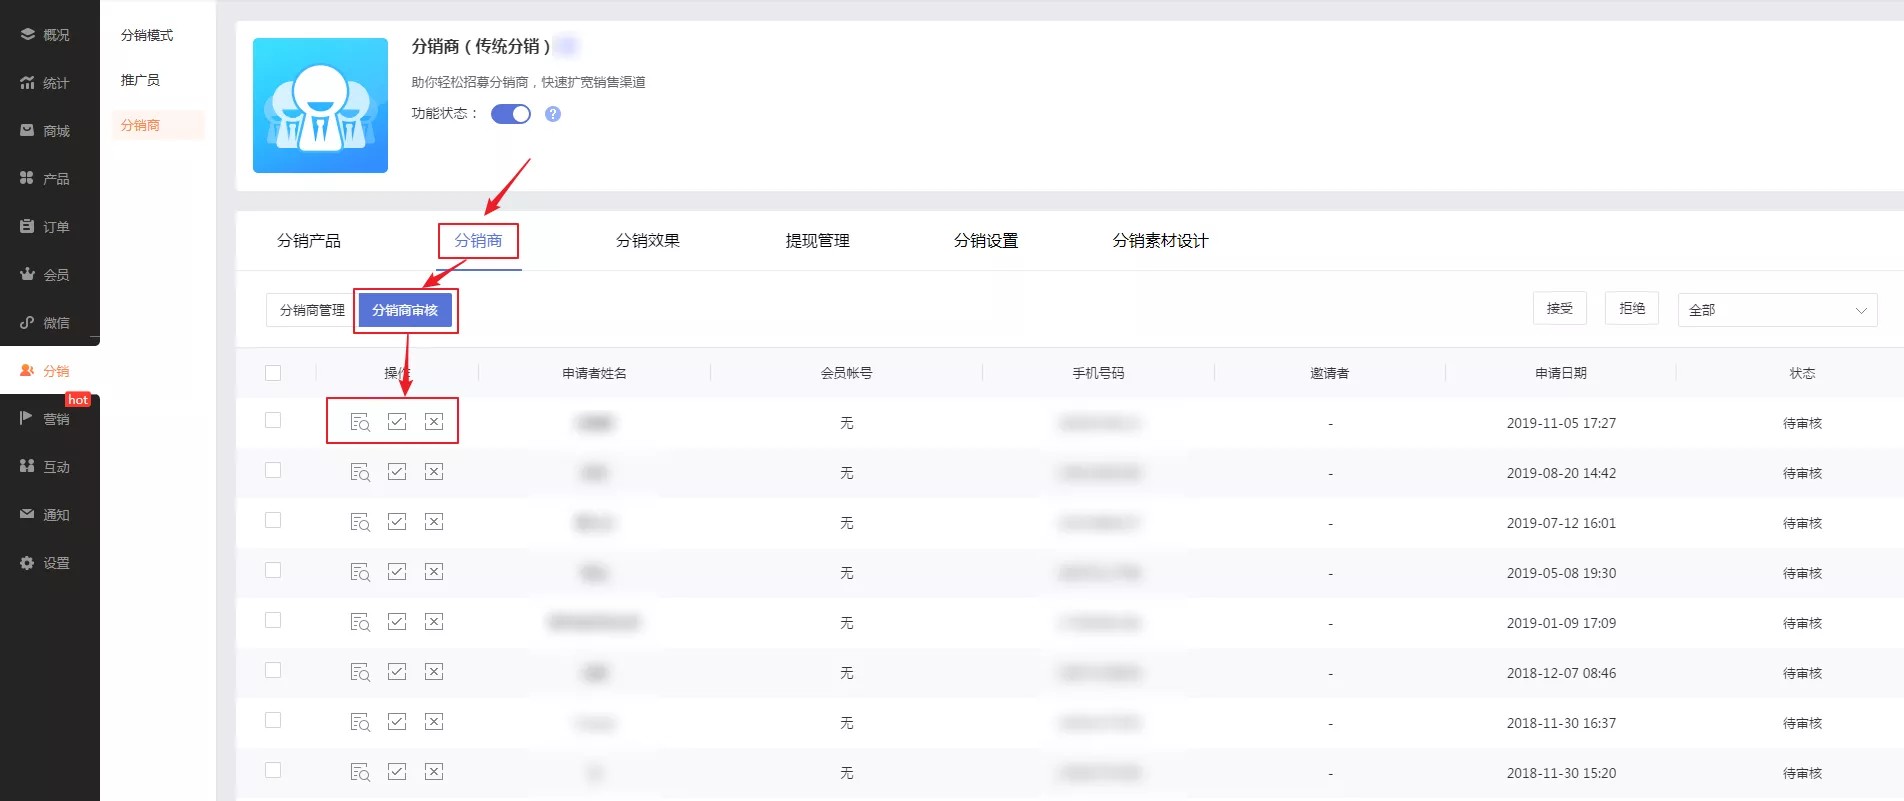
Task: Check the select-all checkbox in table header
Action: point(273,373)
